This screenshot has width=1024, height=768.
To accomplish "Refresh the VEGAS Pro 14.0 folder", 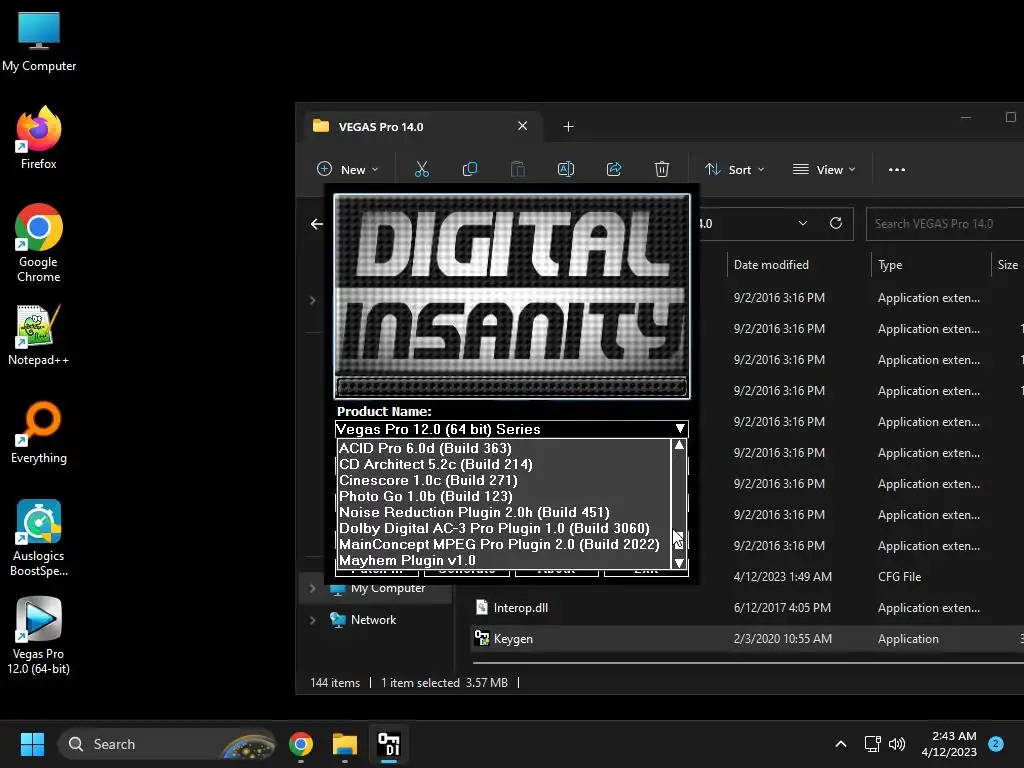I will point(835,223).
